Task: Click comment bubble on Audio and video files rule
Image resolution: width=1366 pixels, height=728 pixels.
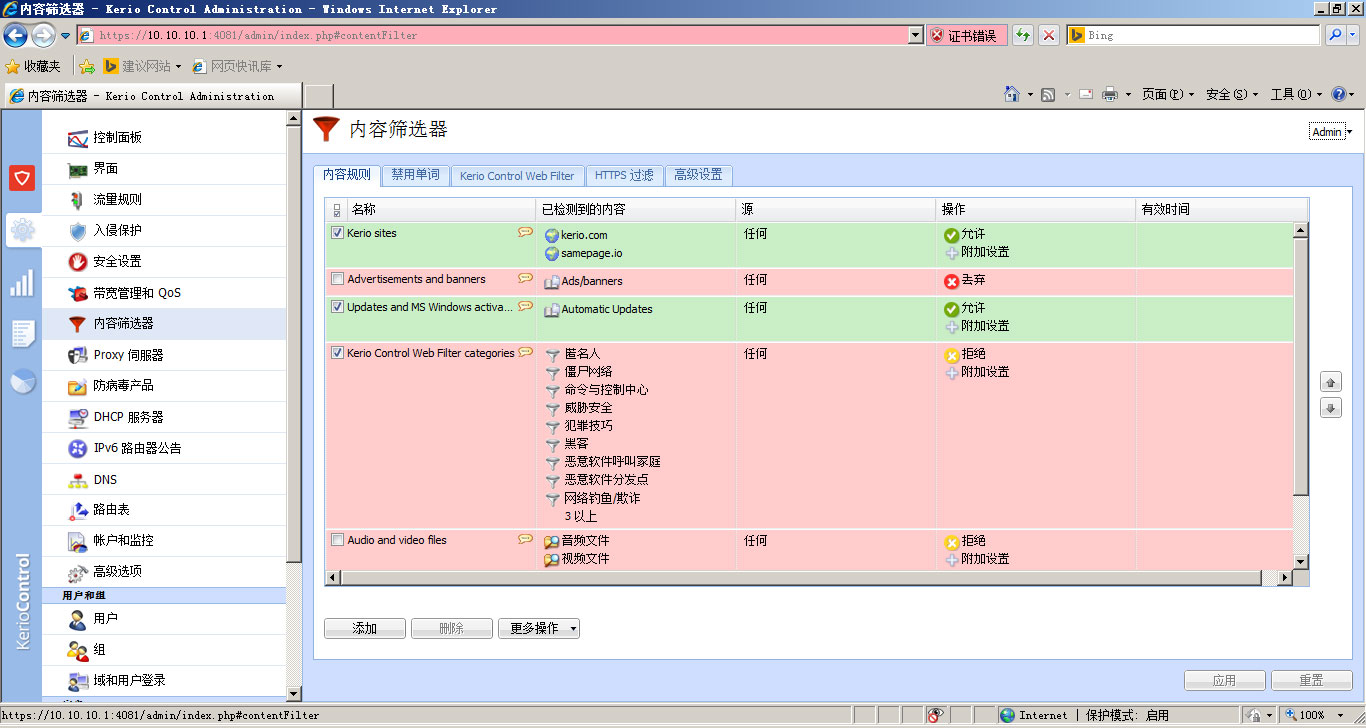Action: point(525,539)
